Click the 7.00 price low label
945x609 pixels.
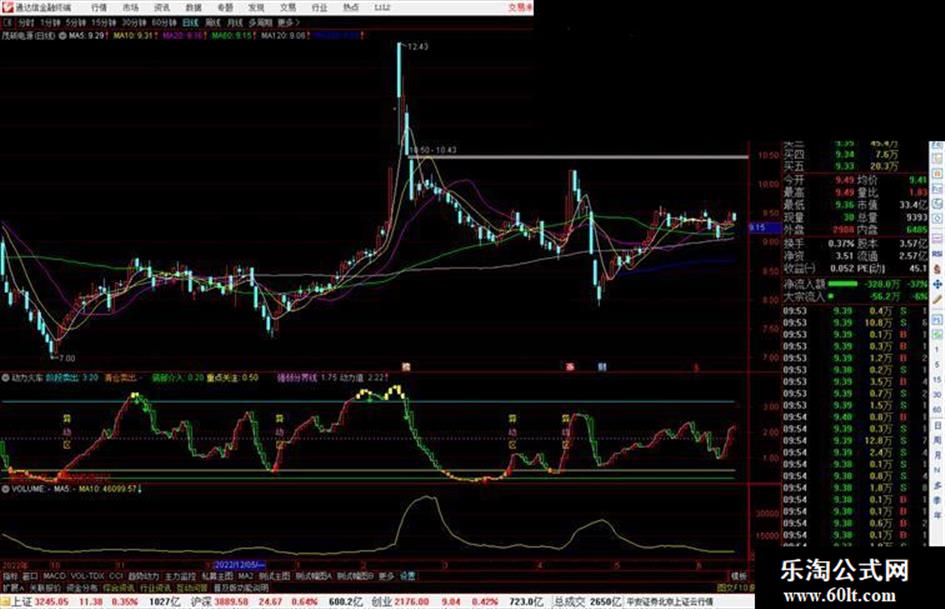click(x=66, y=358)
